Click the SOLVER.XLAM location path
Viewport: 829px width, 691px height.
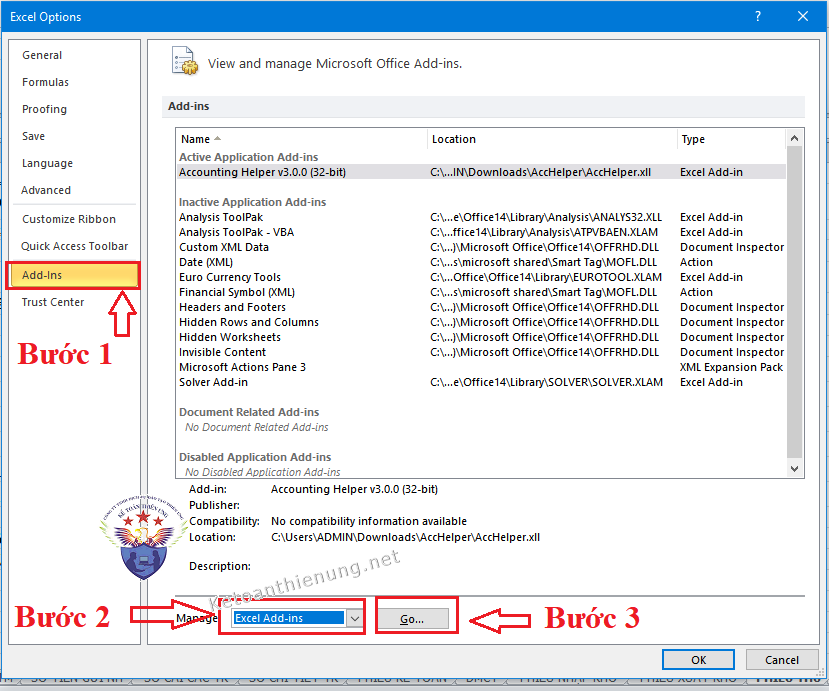[546, 382]
